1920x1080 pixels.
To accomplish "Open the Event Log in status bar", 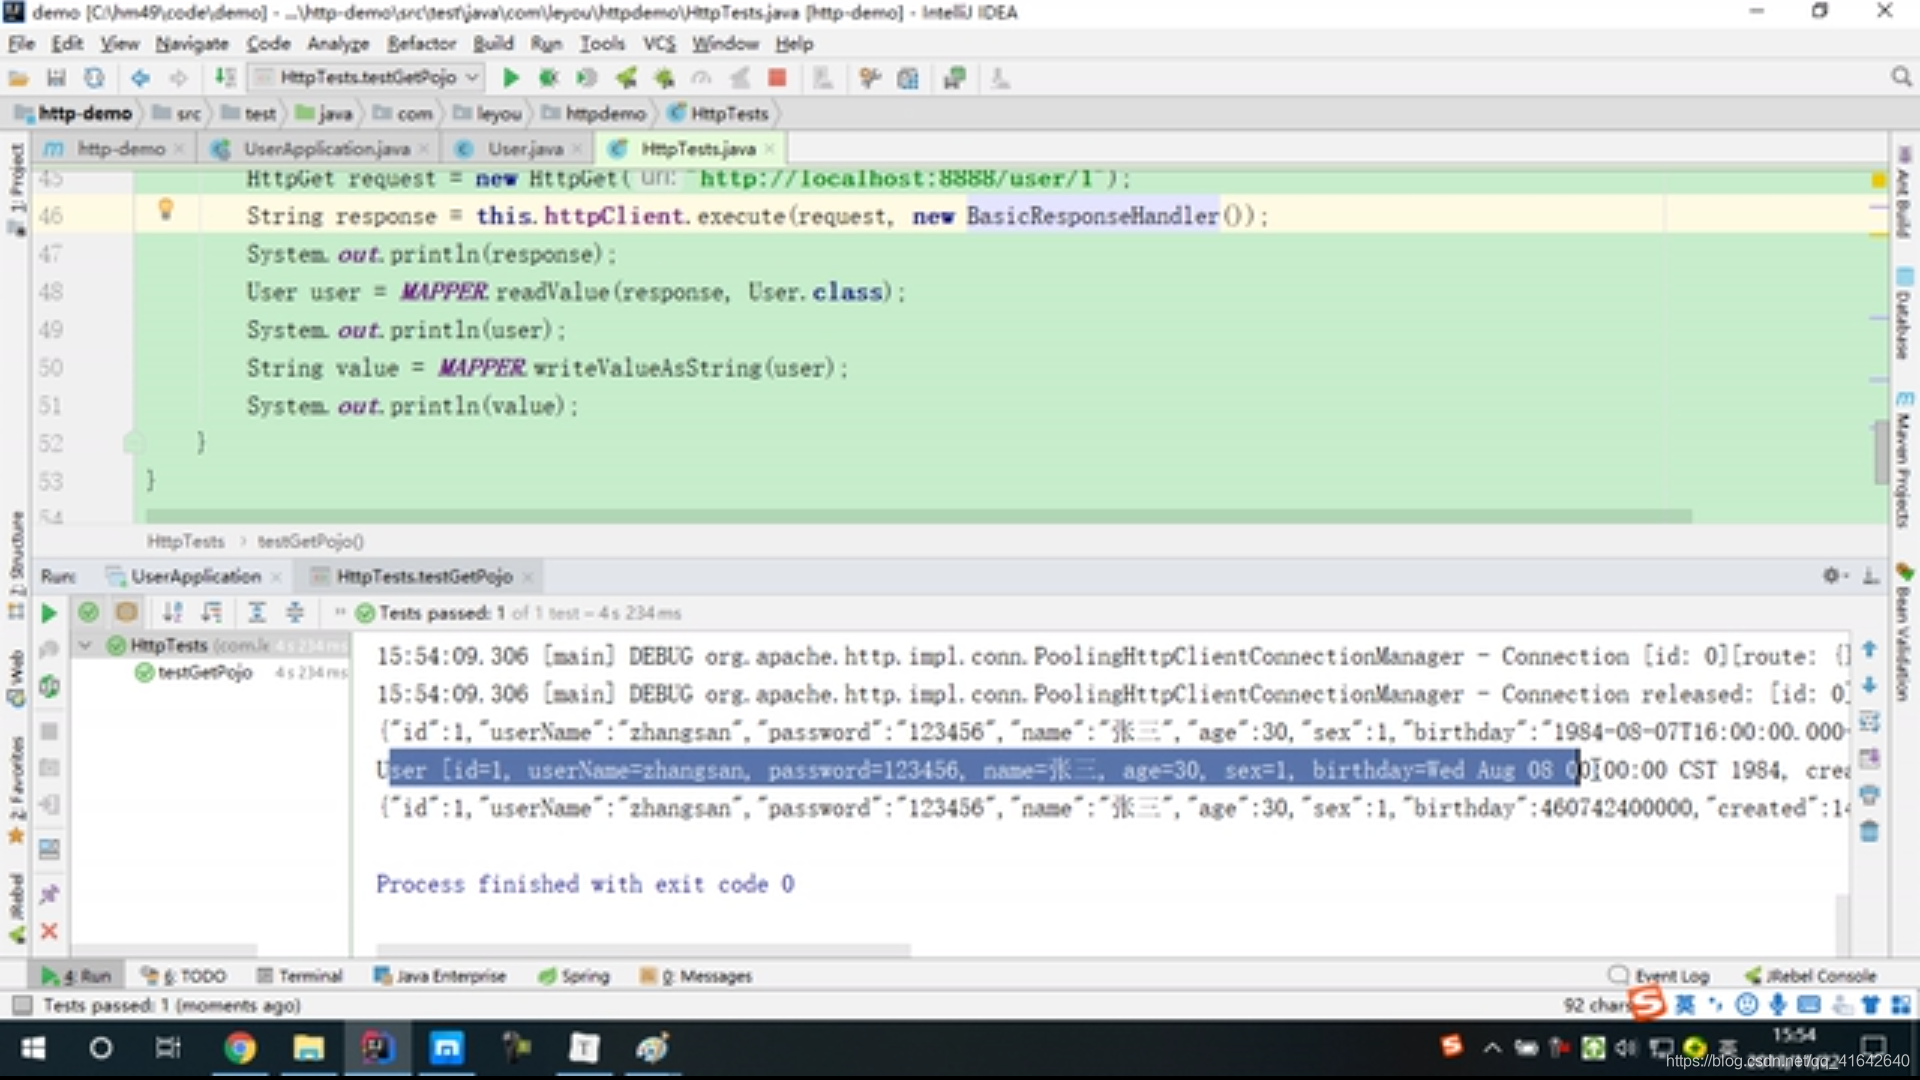I will point(1659,976).
